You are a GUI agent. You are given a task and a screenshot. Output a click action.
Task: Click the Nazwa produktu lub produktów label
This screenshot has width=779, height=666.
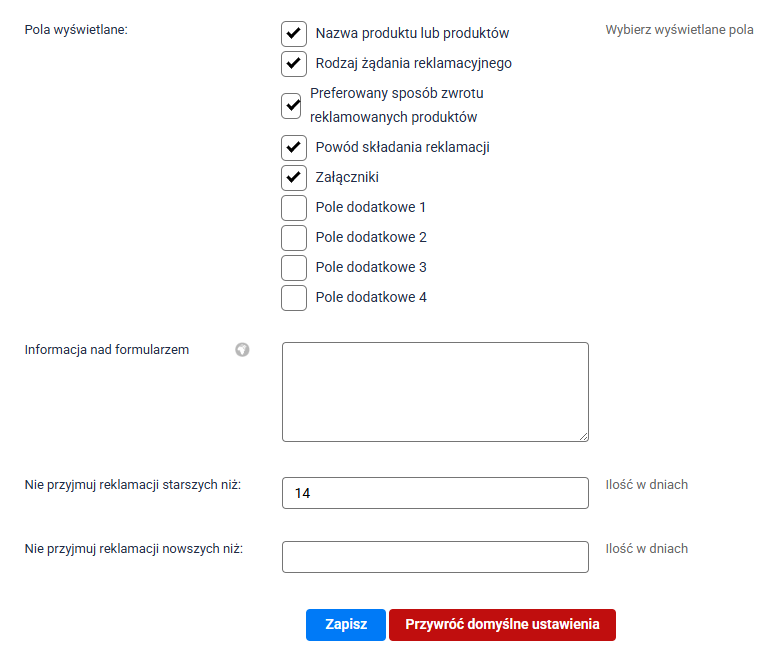click(x=412, y=33)
